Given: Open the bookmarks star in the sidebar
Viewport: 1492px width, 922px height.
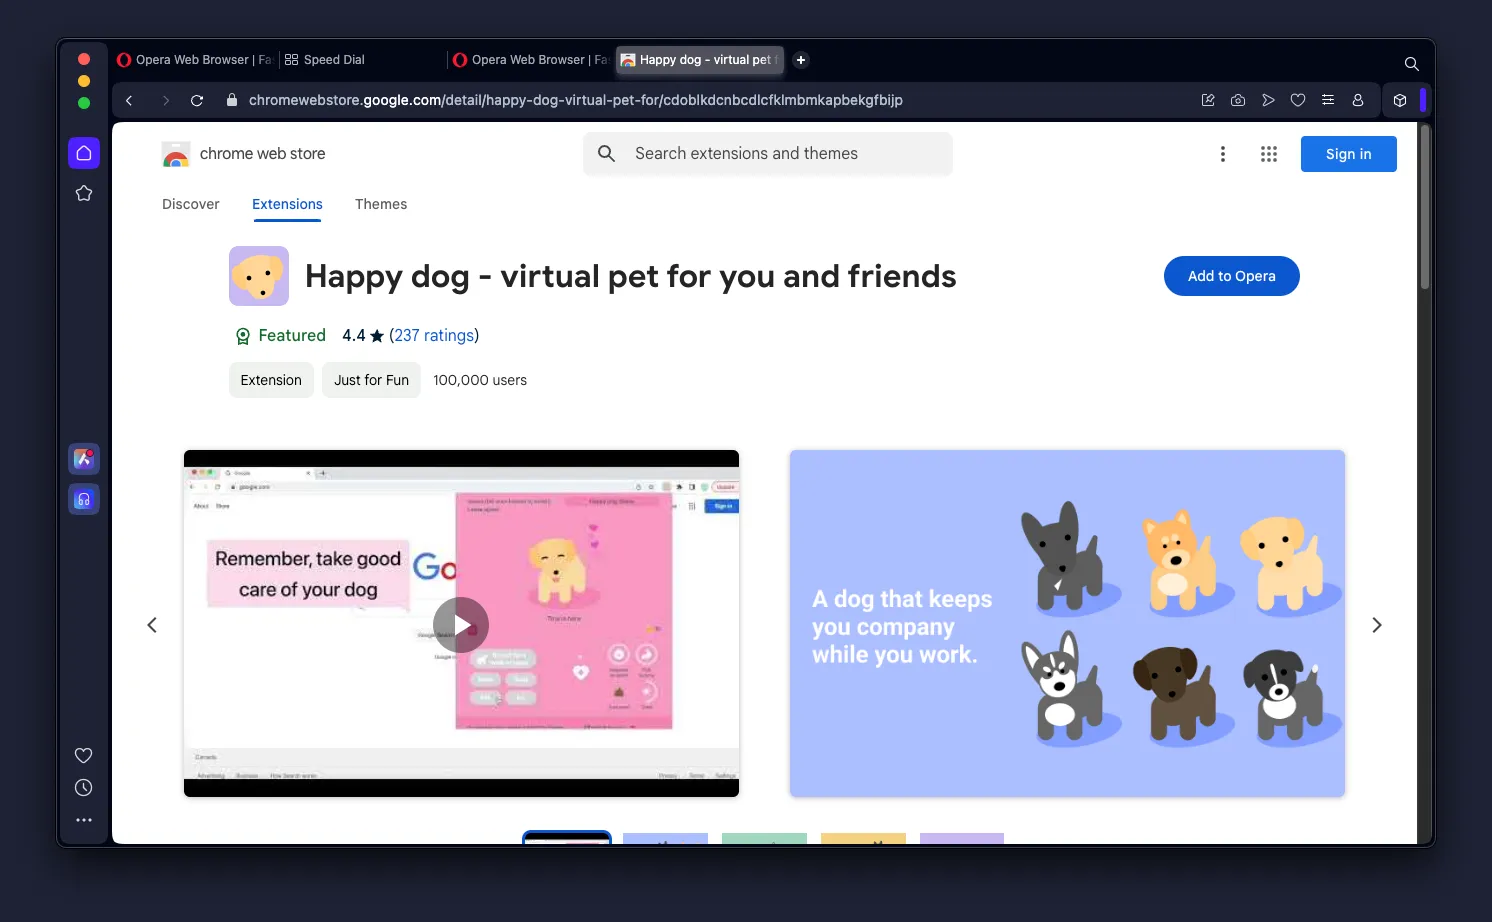Looking at the screenshot, I should point(84,193).
